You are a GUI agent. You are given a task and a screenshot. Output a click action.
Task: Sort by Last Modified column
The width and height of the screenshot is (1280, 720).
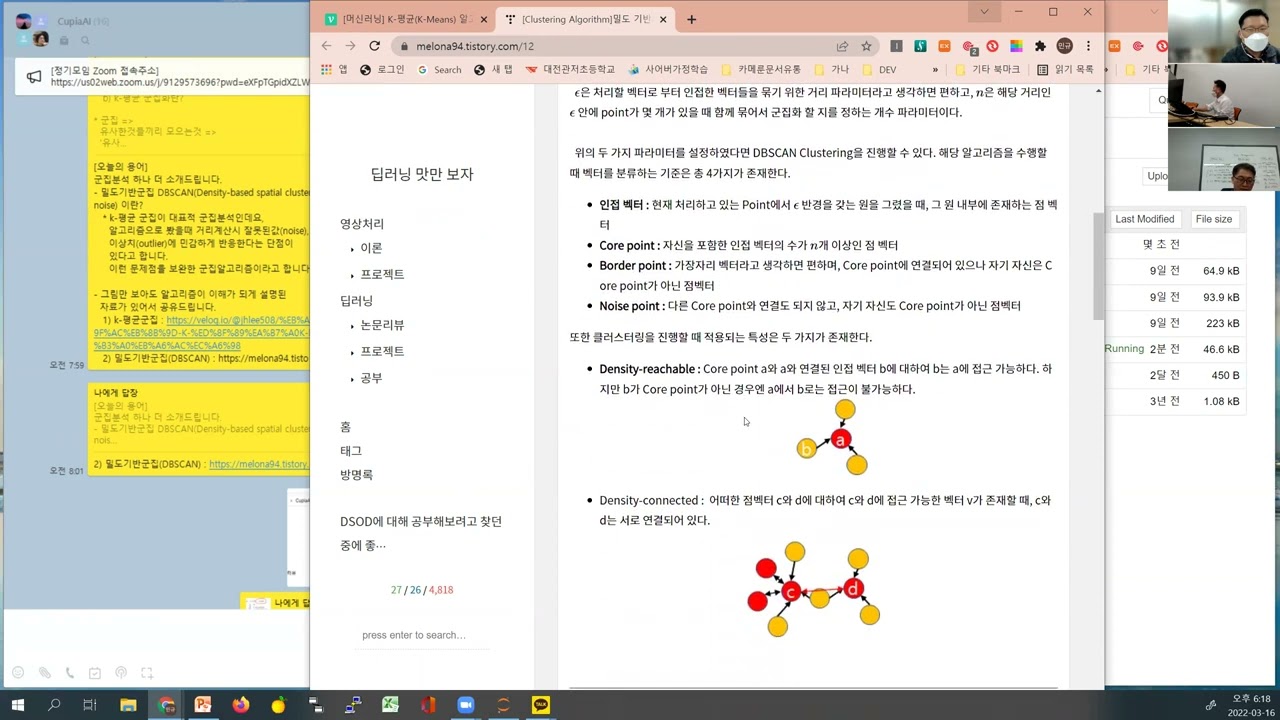[x=1145, y=219]
